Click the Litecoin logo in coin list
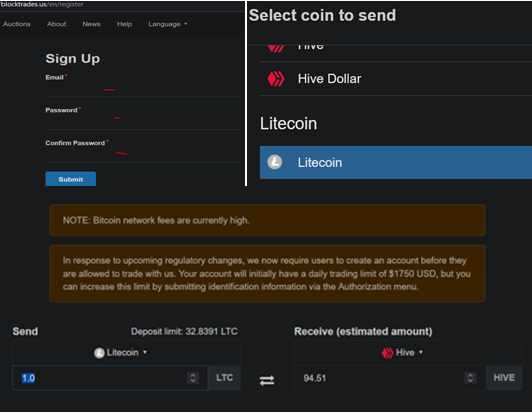Viewport: 532px width, 413px height. click(274, 162)
